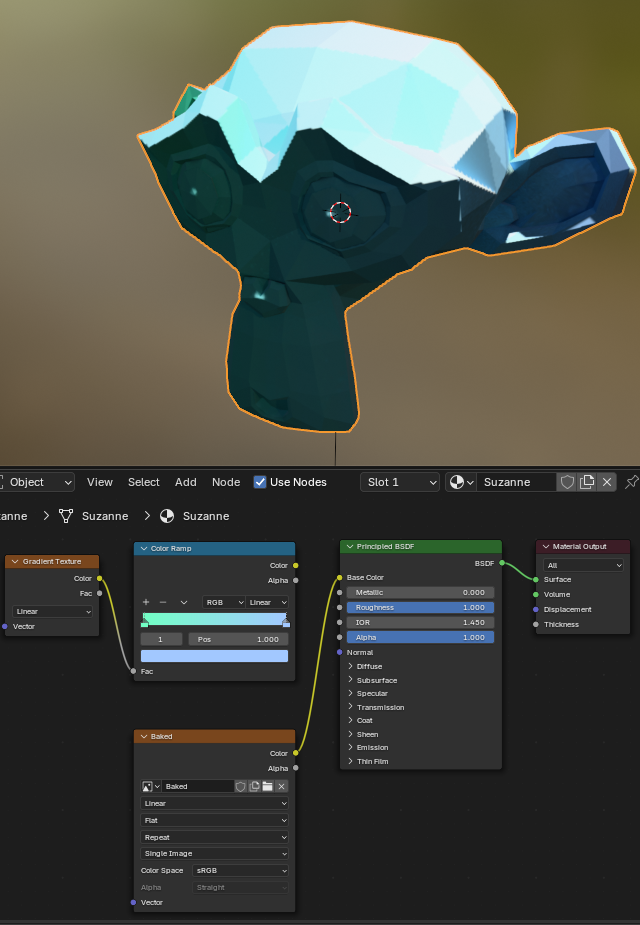This screenshot has height=925, width=640.
Task: Collapse the Material Output node
Action: (546, 546)
